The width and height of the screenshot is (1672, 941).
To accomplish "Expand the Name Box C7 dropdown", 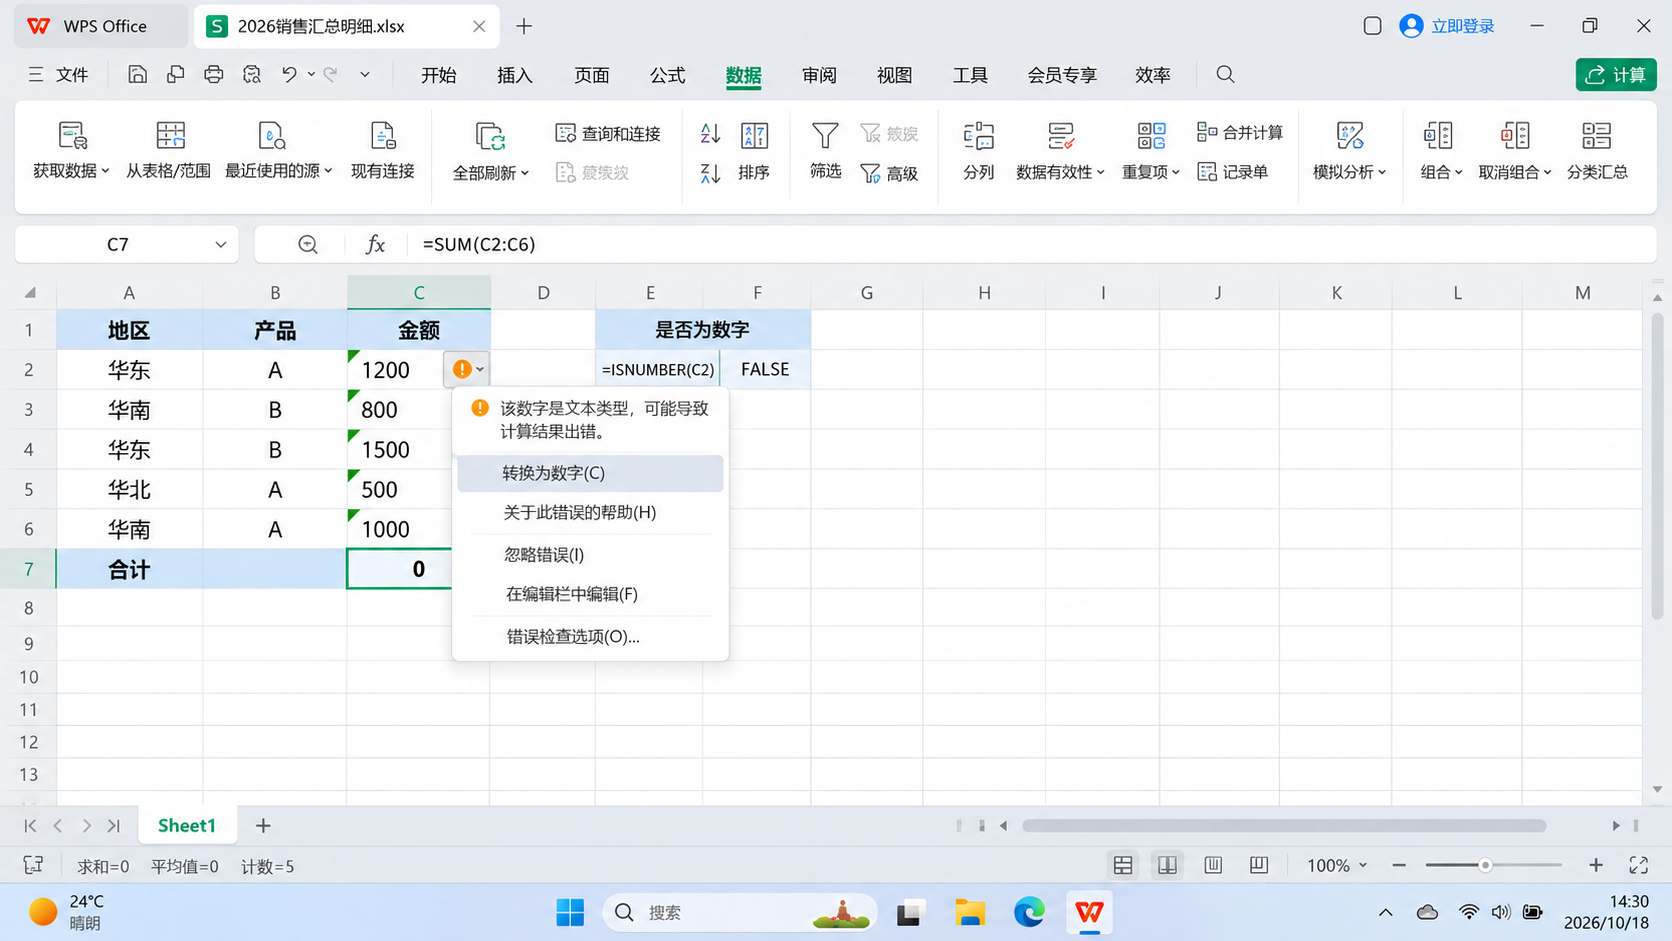I will click(x=221, y=244).
